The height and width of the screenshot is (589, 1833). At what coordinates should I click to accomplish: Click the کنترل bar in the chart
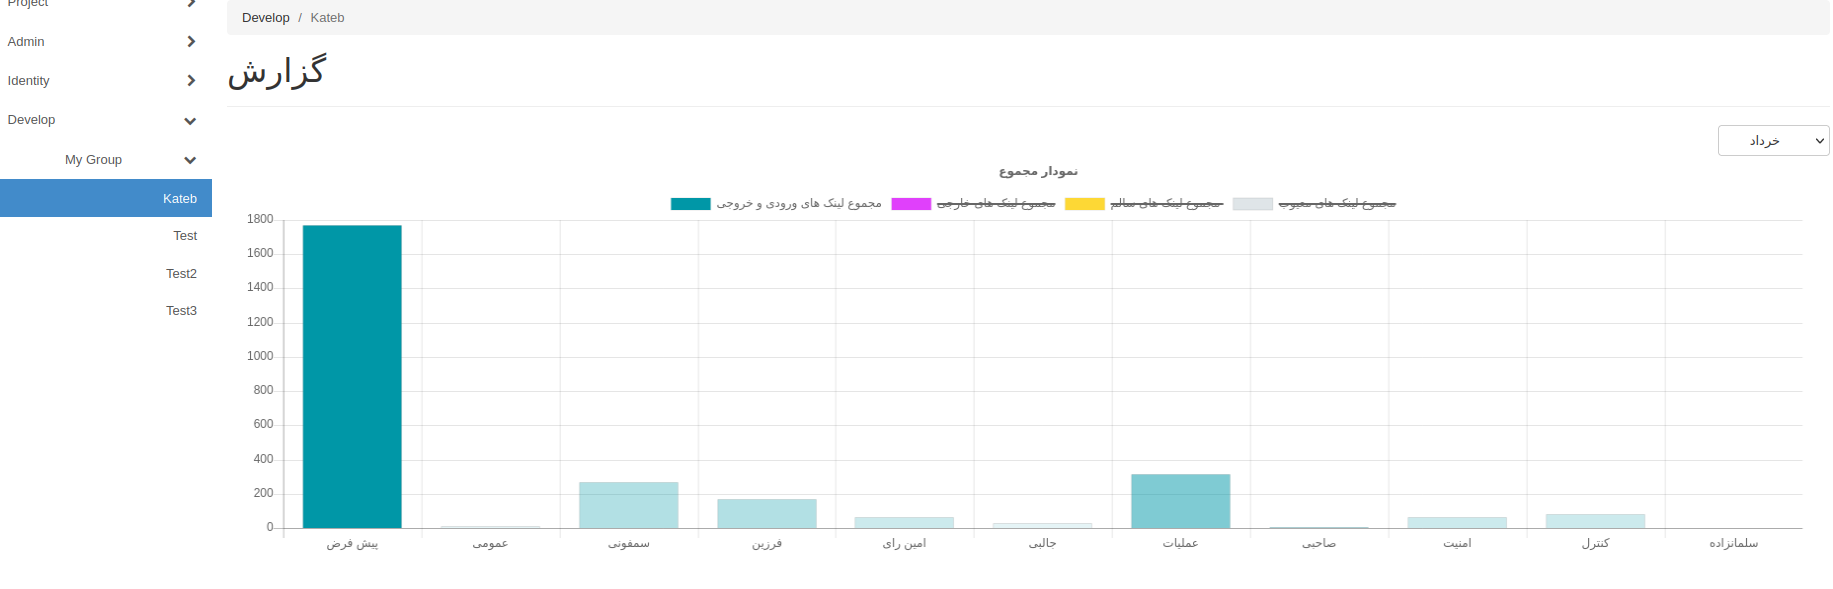point(1595,521)
